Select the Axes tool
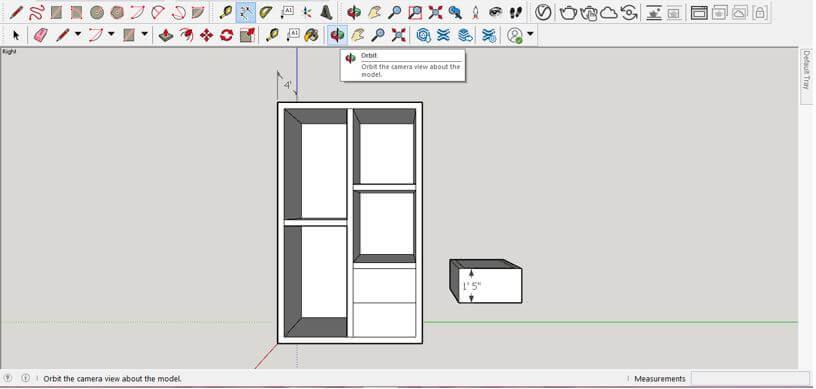 click(307, 12)
